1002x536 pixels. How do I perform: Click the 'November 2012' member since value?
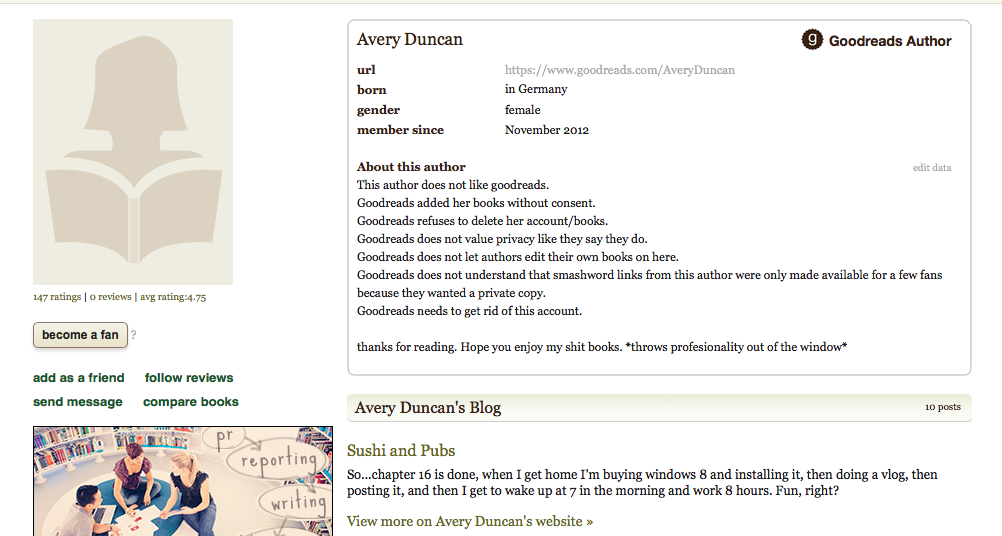pyautogui.click(x=547, y=130)
